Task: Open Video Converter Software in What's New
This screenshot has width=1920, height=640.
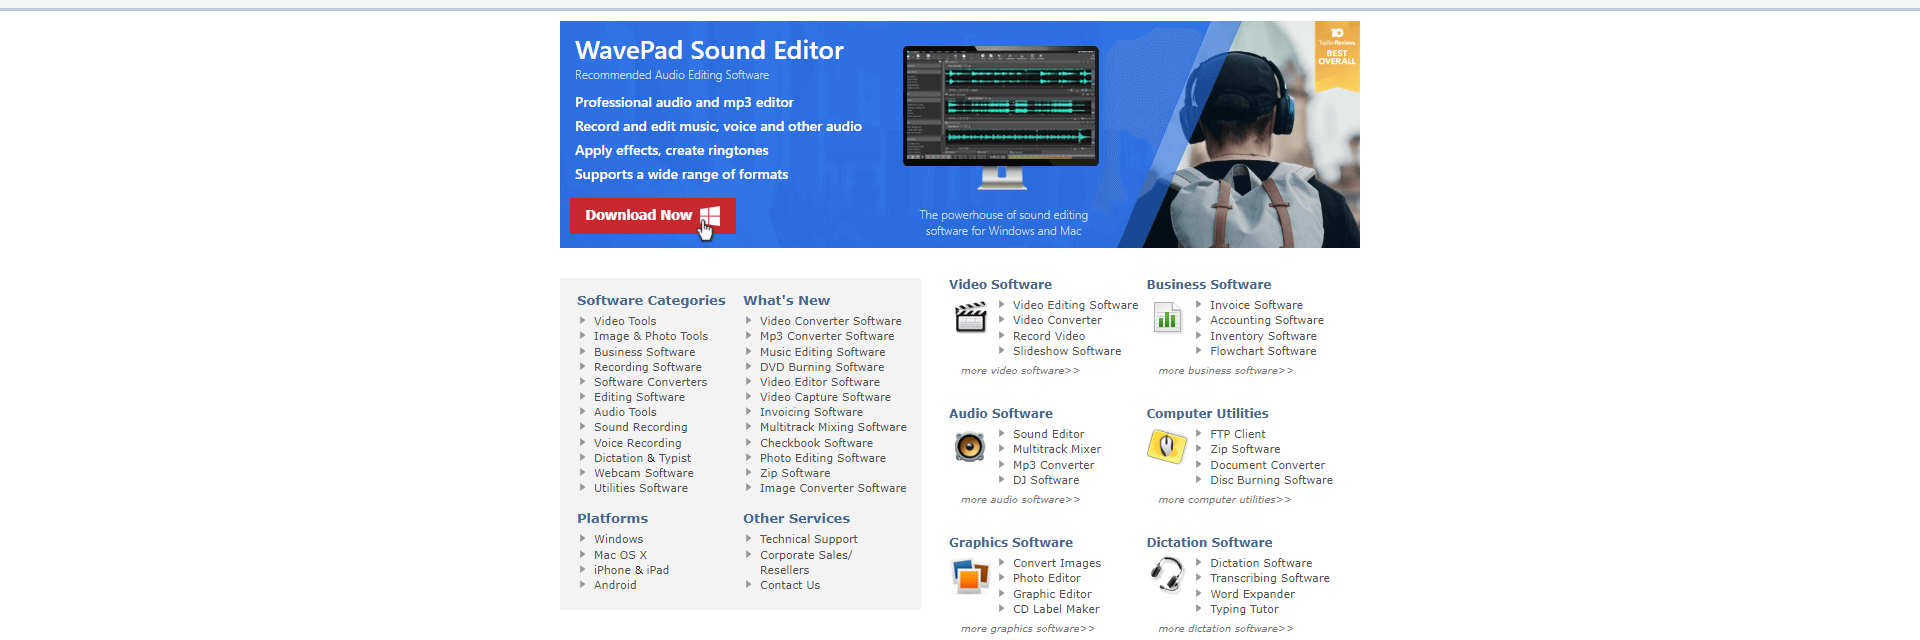Action: point(830,321)
